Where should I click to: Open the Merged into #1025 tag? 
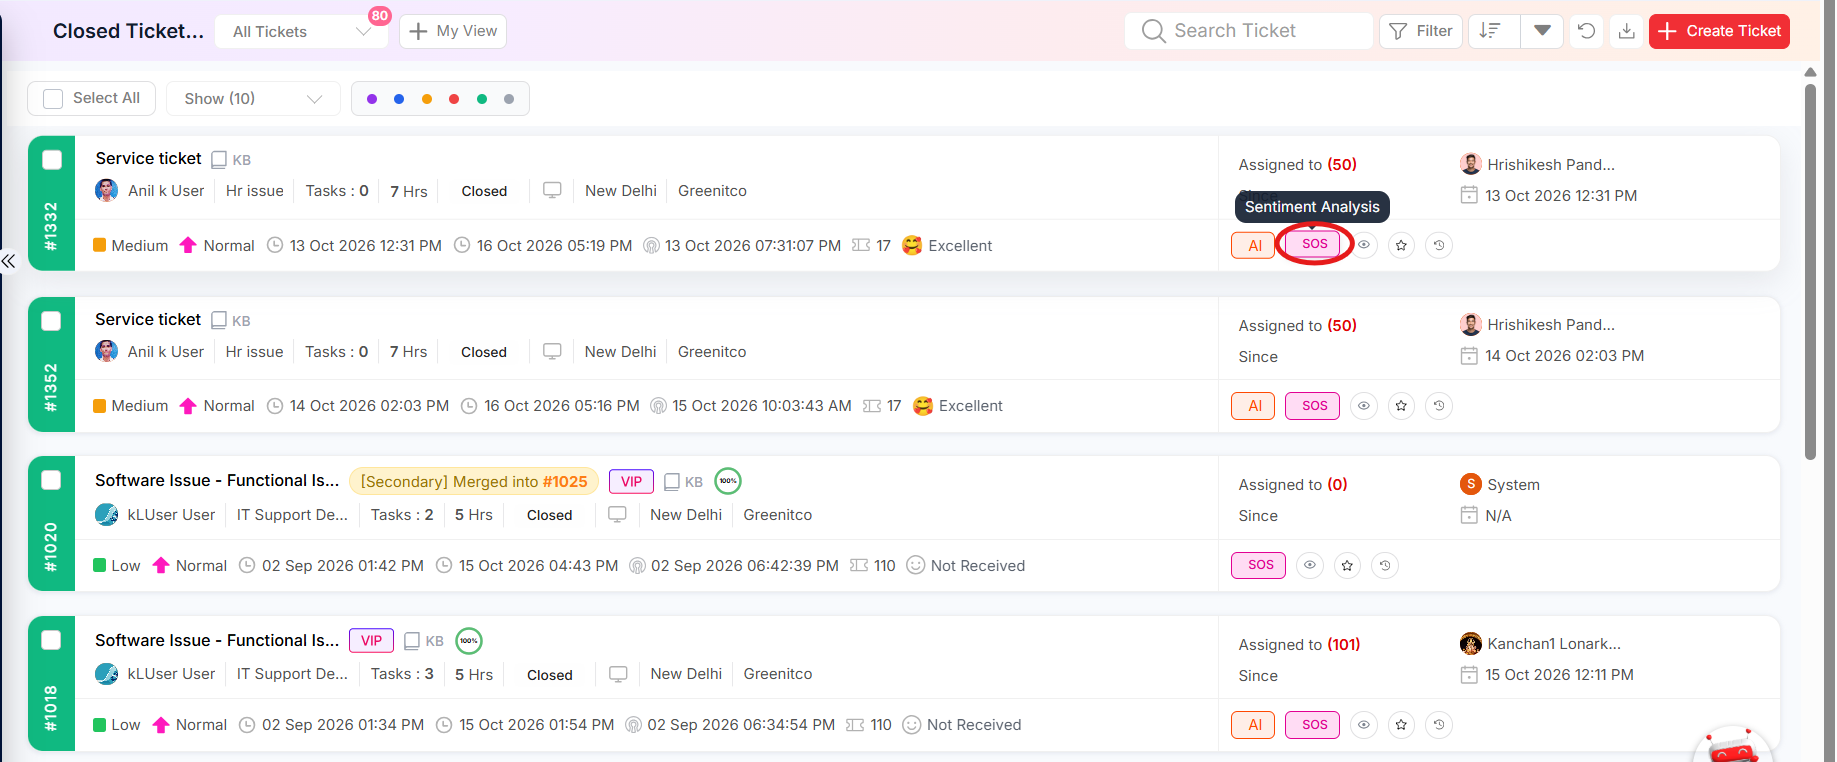[x=474, y=482]
